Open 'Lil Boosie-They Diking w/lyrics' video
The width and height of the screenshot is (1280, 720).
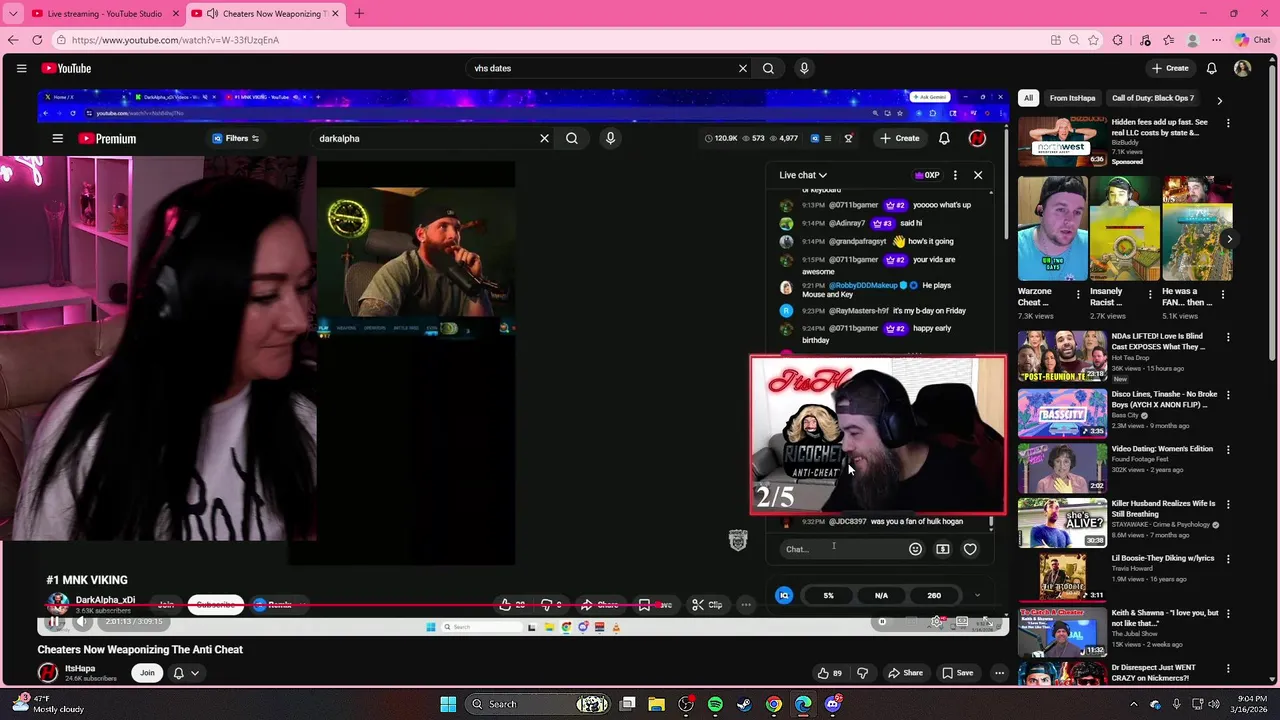[x=1163, y=558]
